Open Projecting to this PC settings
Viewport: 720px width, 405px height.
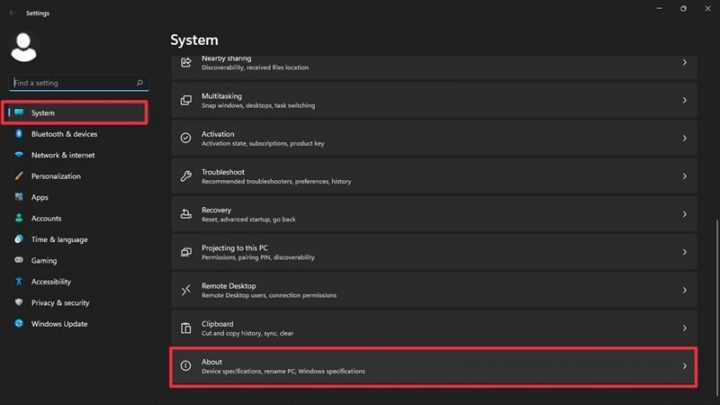click(x=430, y=252)
